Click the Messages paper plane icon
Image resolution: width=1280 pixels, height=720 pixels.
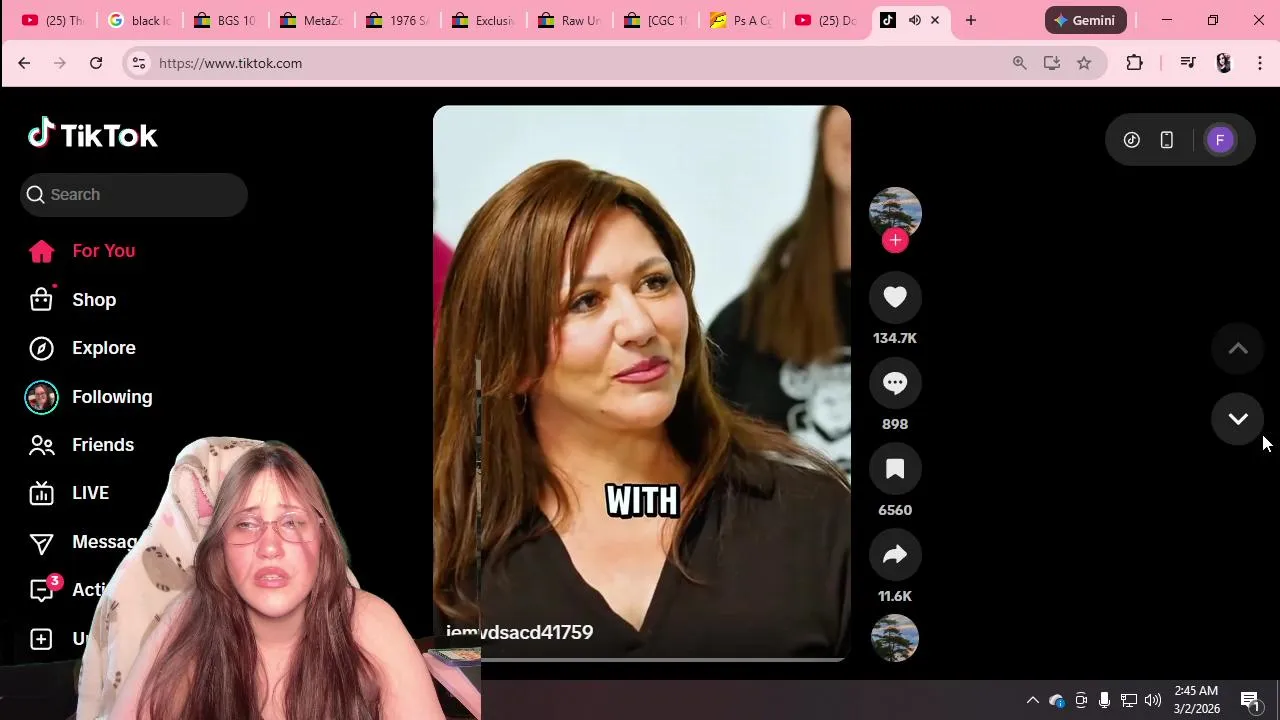coord(41,542)
